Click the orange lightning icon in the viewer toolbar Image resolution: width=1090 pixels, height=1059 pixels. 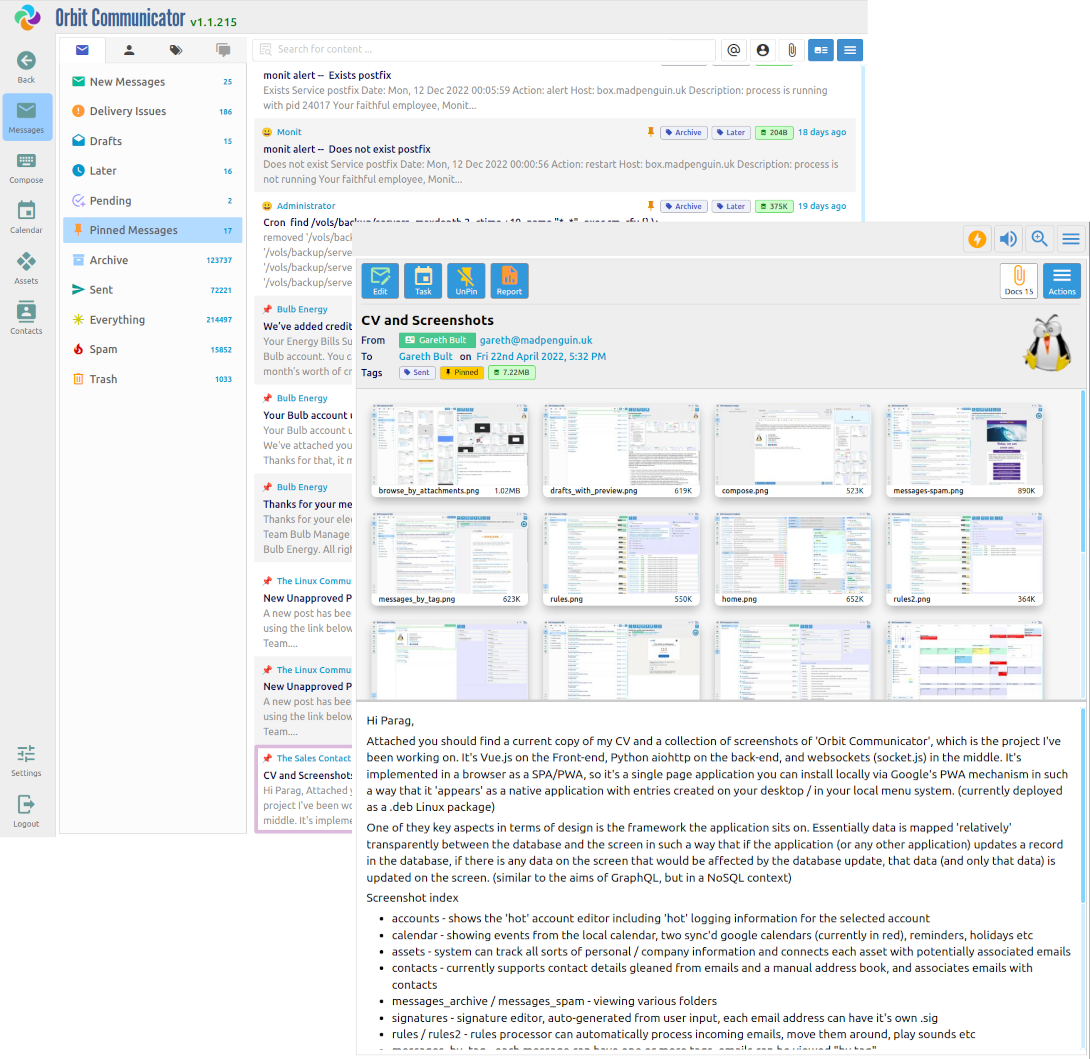click(977, 239)
